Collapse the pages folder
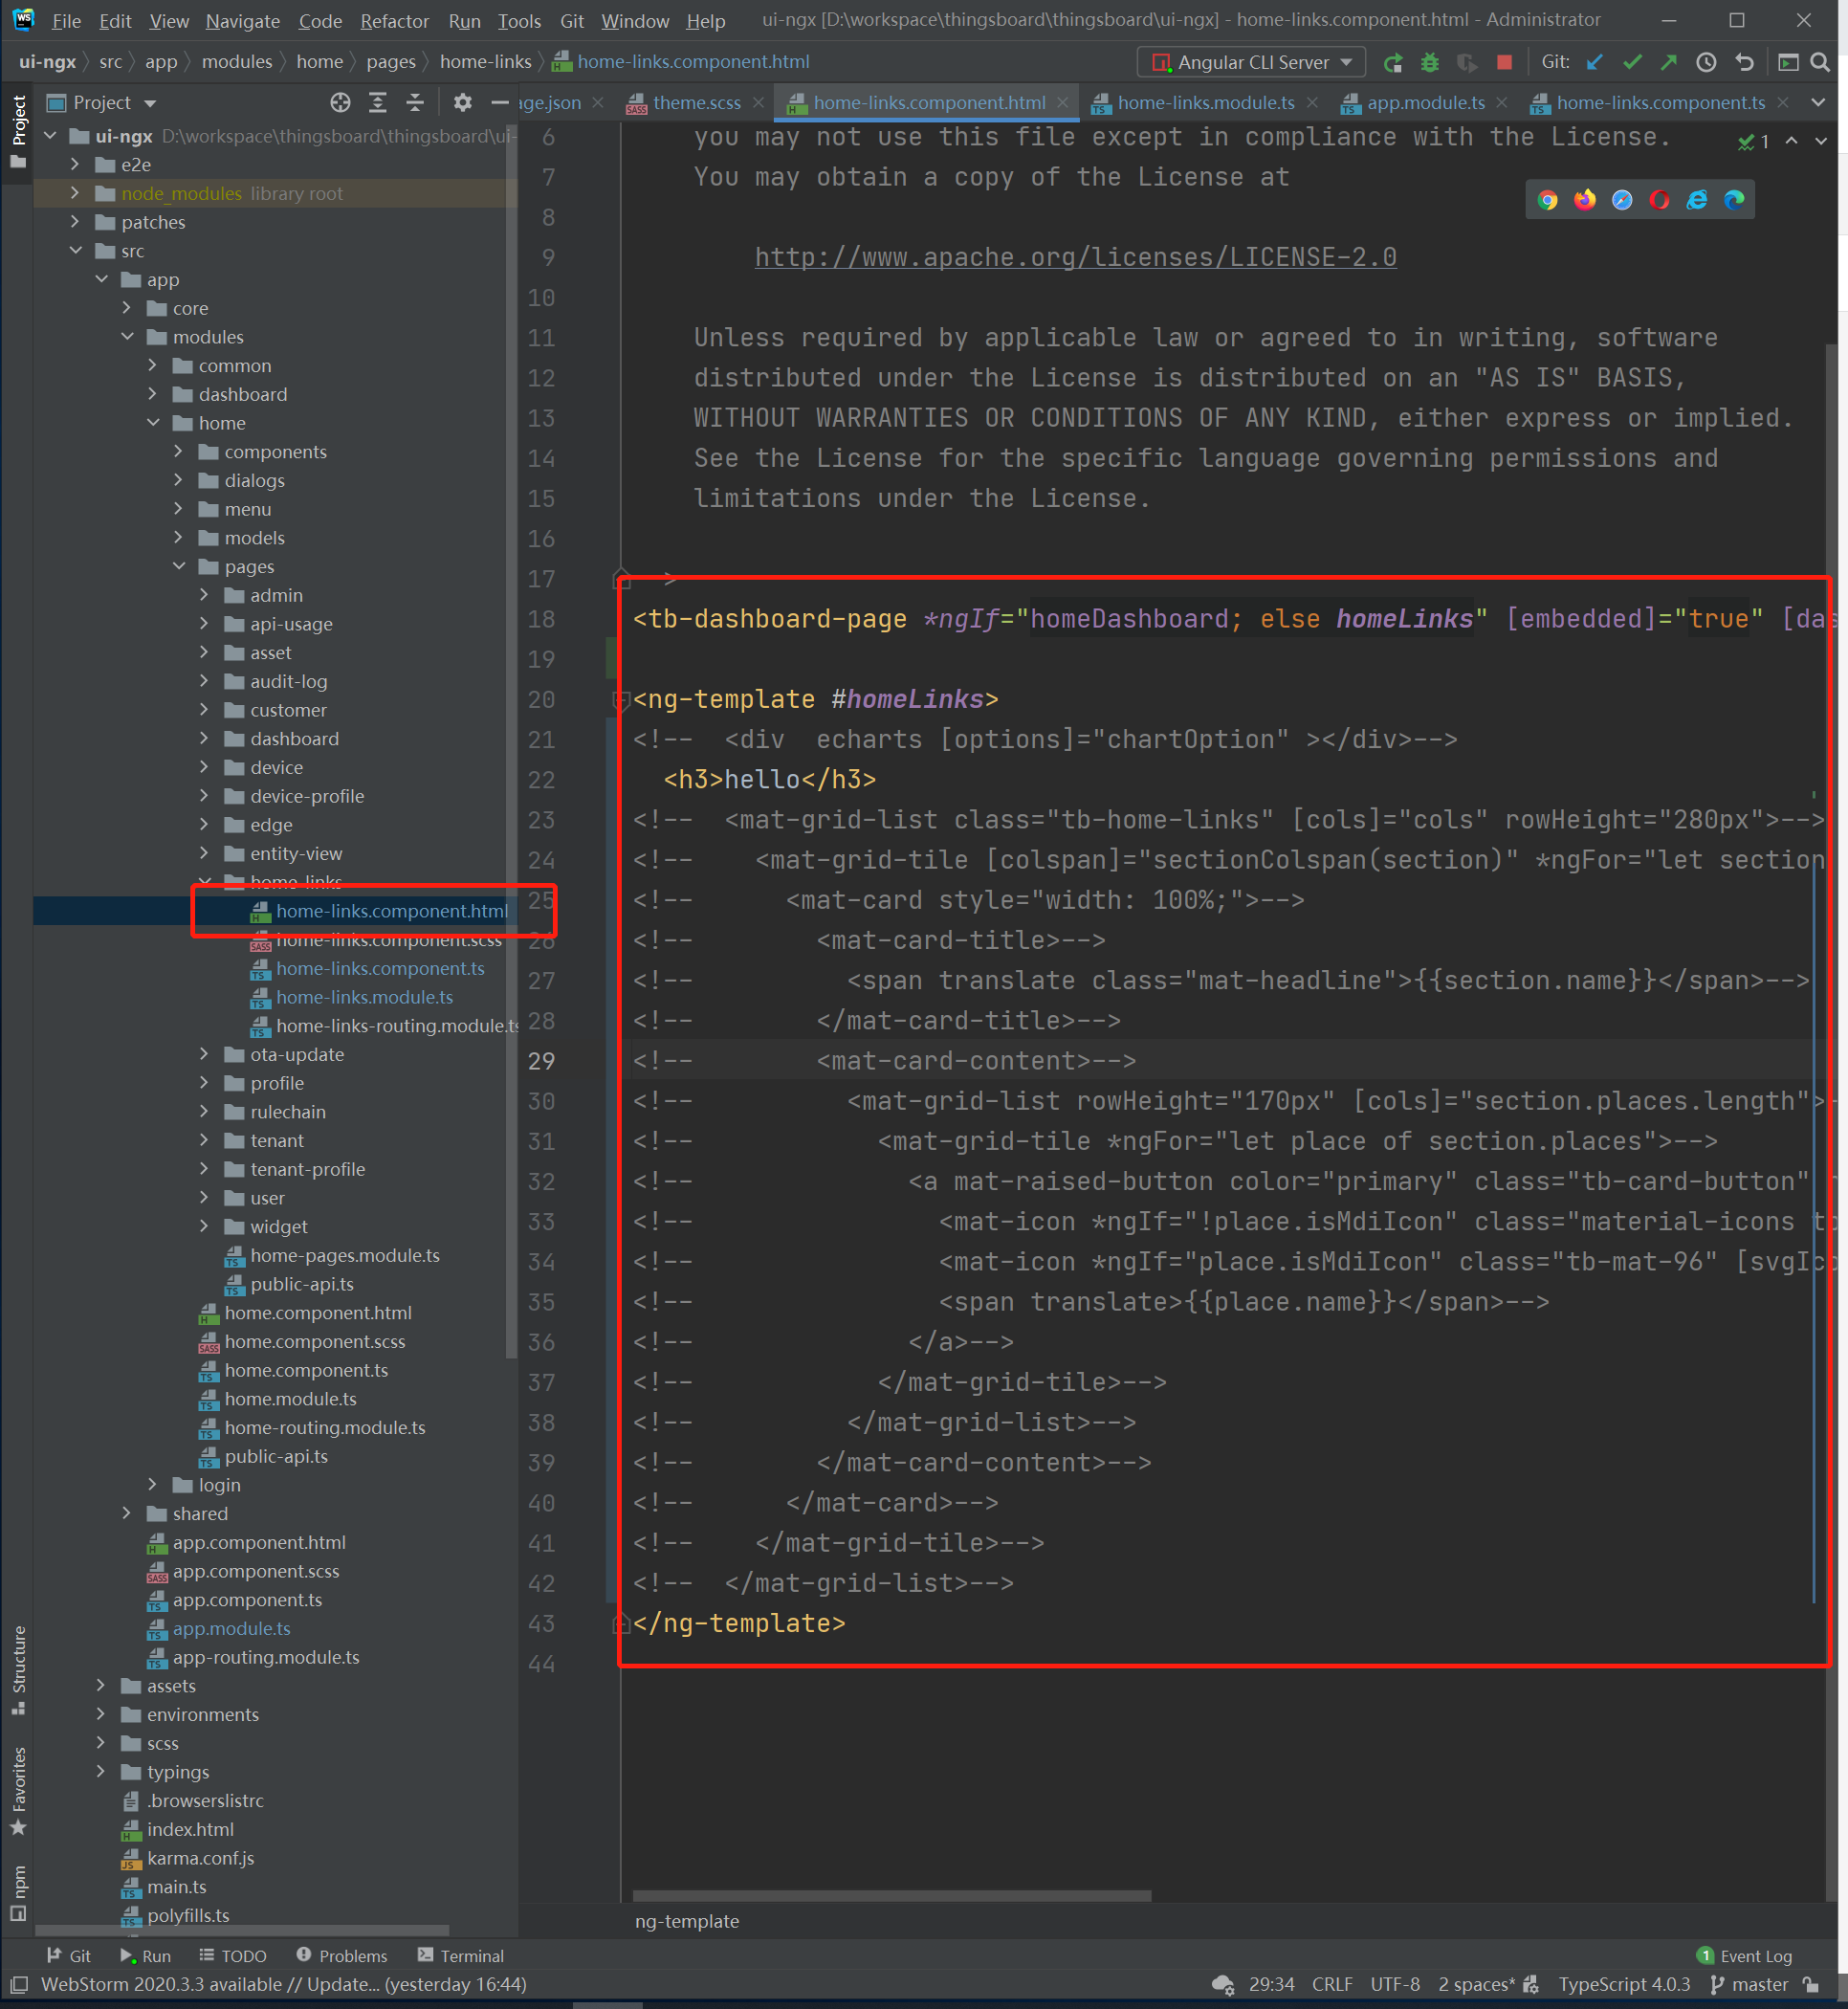This screenshot has width=1848, height=2009. pyautogui.click(x=179, y=566)
